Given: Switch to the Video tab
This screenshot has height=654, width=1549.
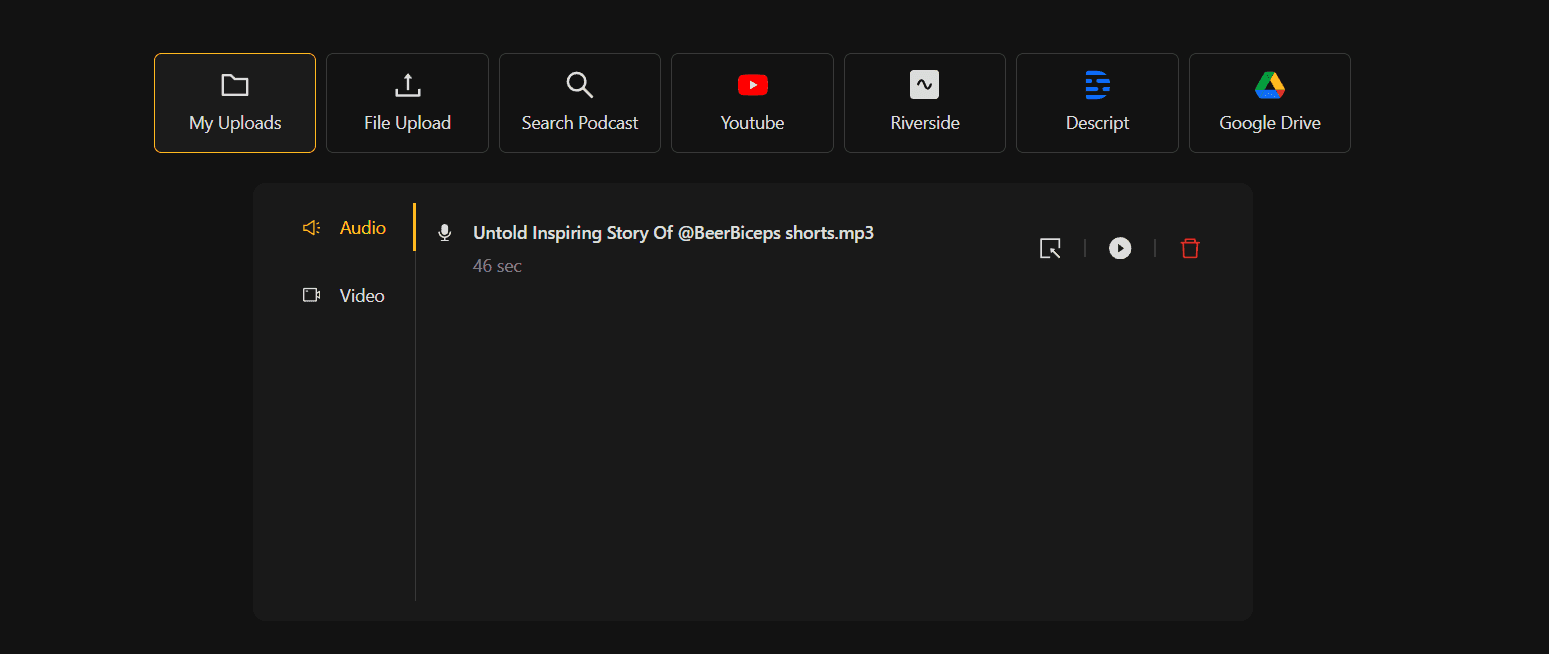Looking at the screenshot, I should (361, 295).
